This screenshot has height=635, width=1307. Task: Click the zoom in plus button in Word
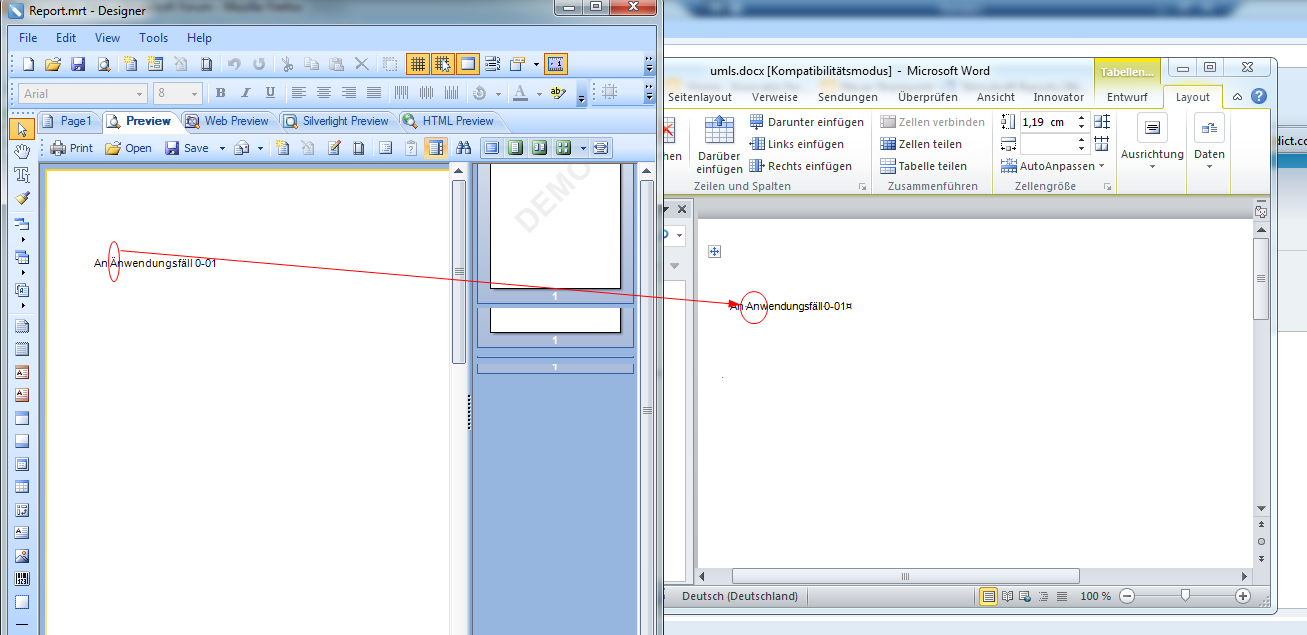coord(1243,596)
